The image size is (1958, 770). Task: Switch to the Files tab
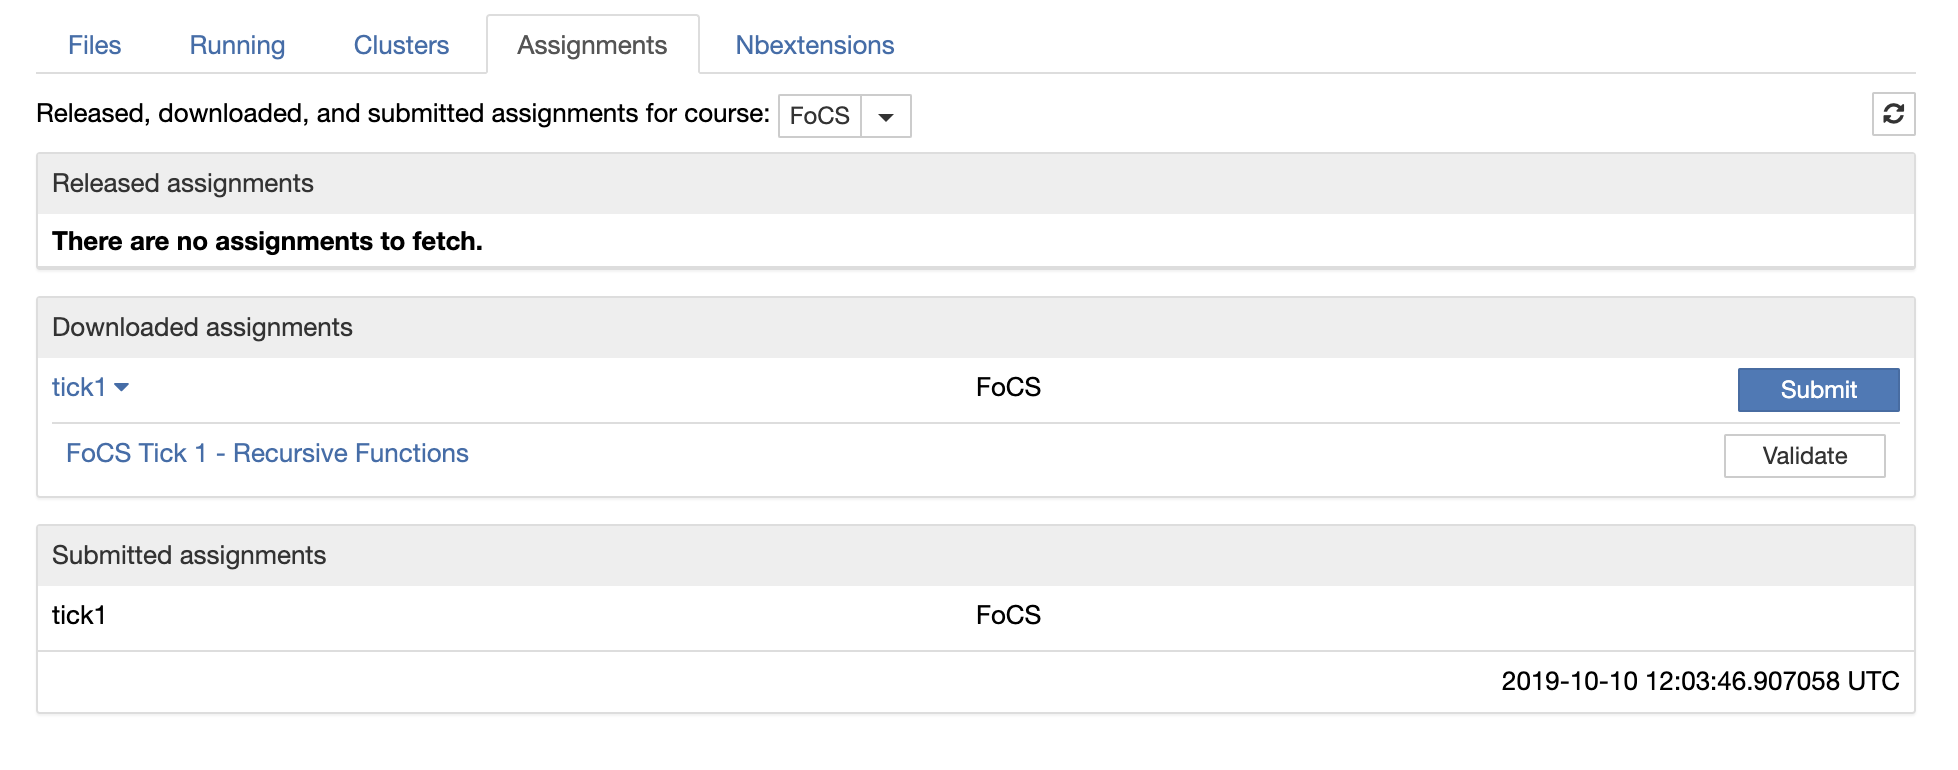94,45
